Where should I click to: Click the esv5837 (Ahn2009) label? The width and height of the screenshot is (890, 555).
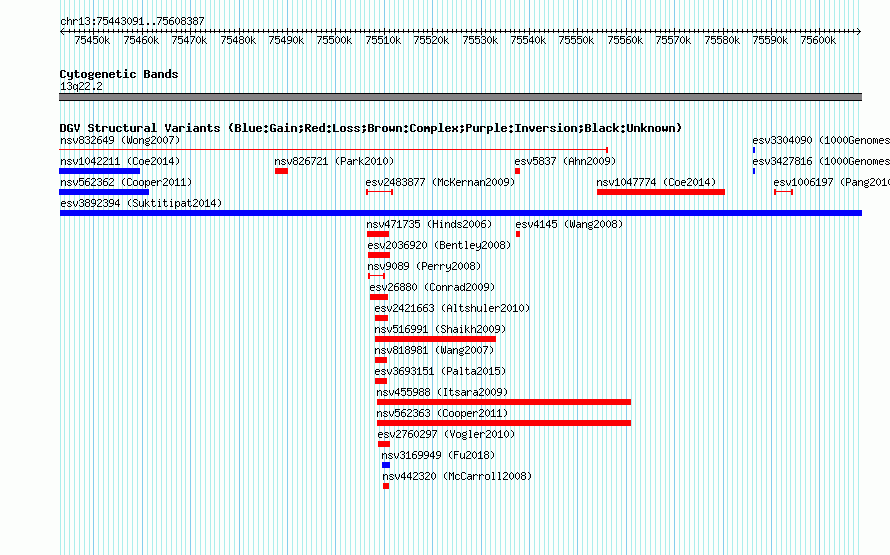coord(565,161)
